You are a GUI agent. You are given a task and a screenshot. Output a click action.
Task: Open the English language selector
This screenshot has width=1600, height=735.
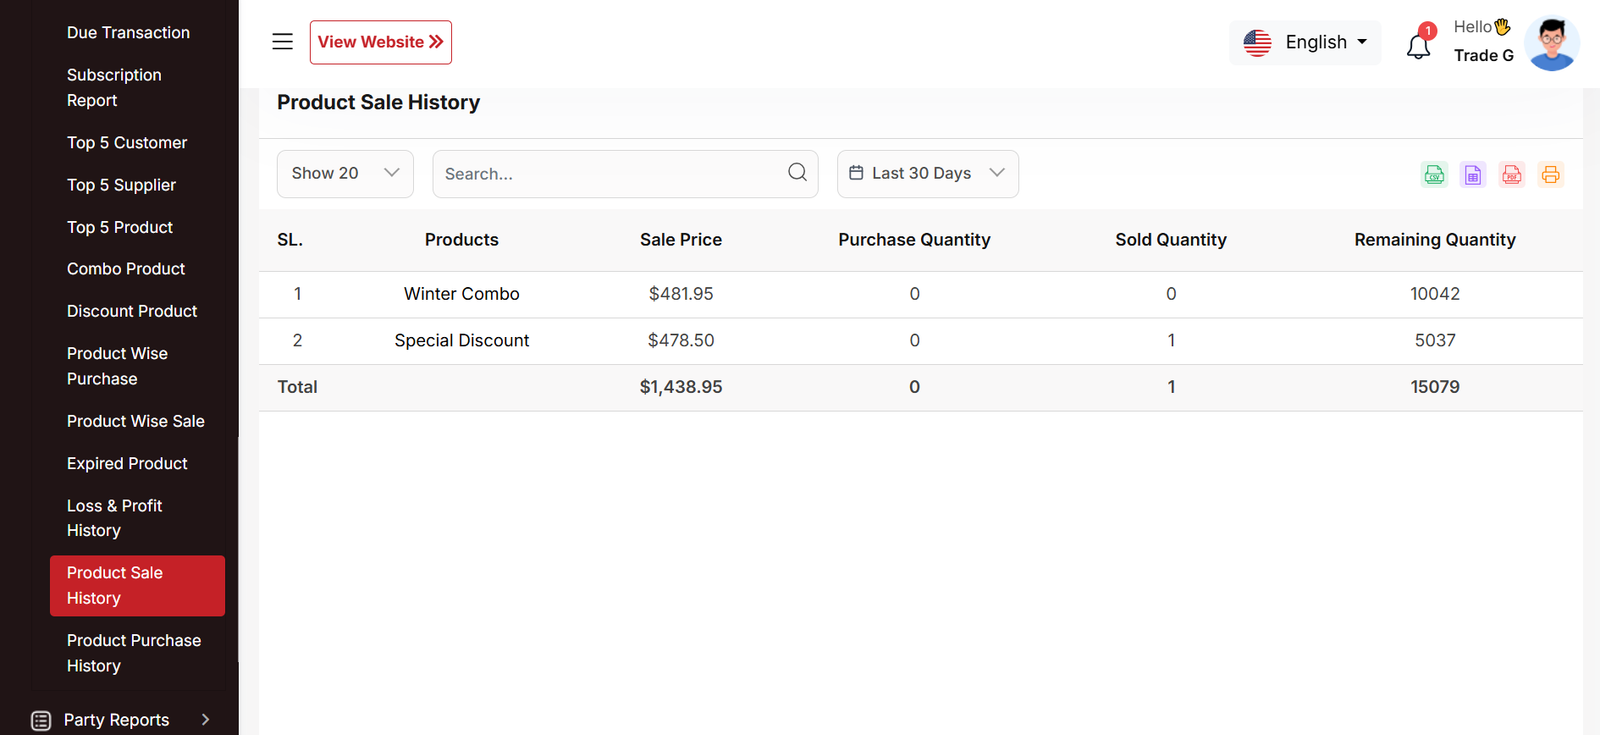(1305, 43)
